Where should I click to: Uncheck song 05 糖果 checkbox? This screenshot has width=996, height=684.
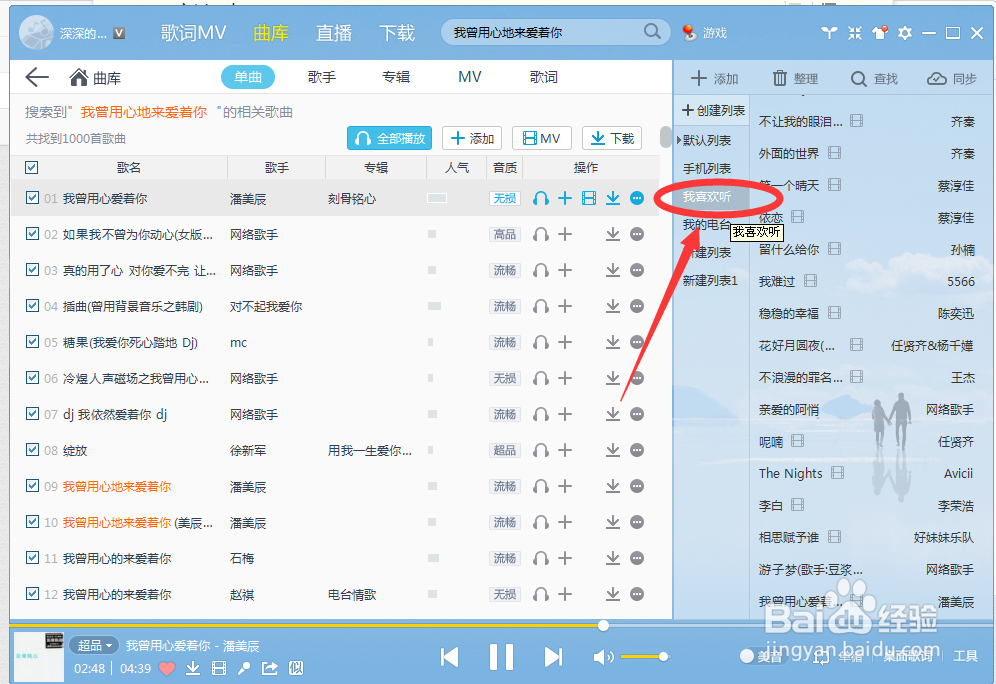coord(32,342)
